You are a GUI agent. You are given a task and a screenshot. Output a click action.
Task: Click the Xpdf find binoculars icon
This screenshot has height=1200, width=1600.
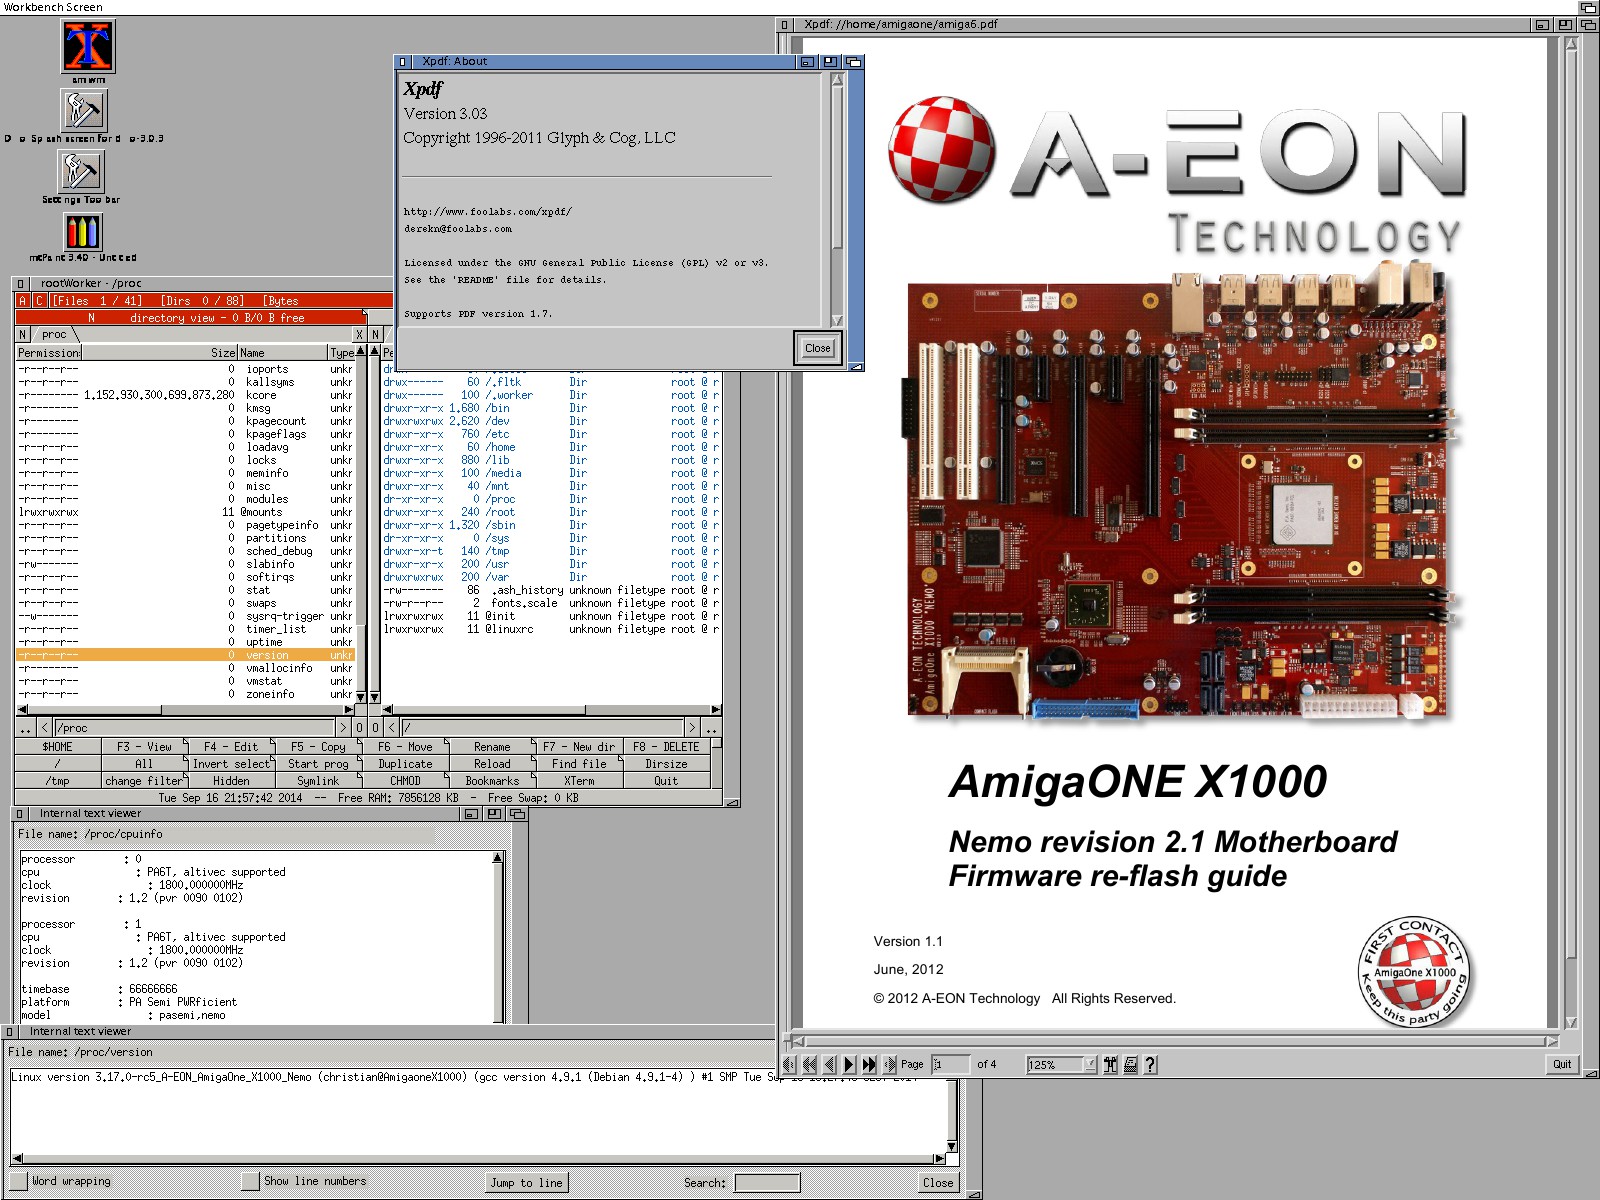tap(1110, 1065)
